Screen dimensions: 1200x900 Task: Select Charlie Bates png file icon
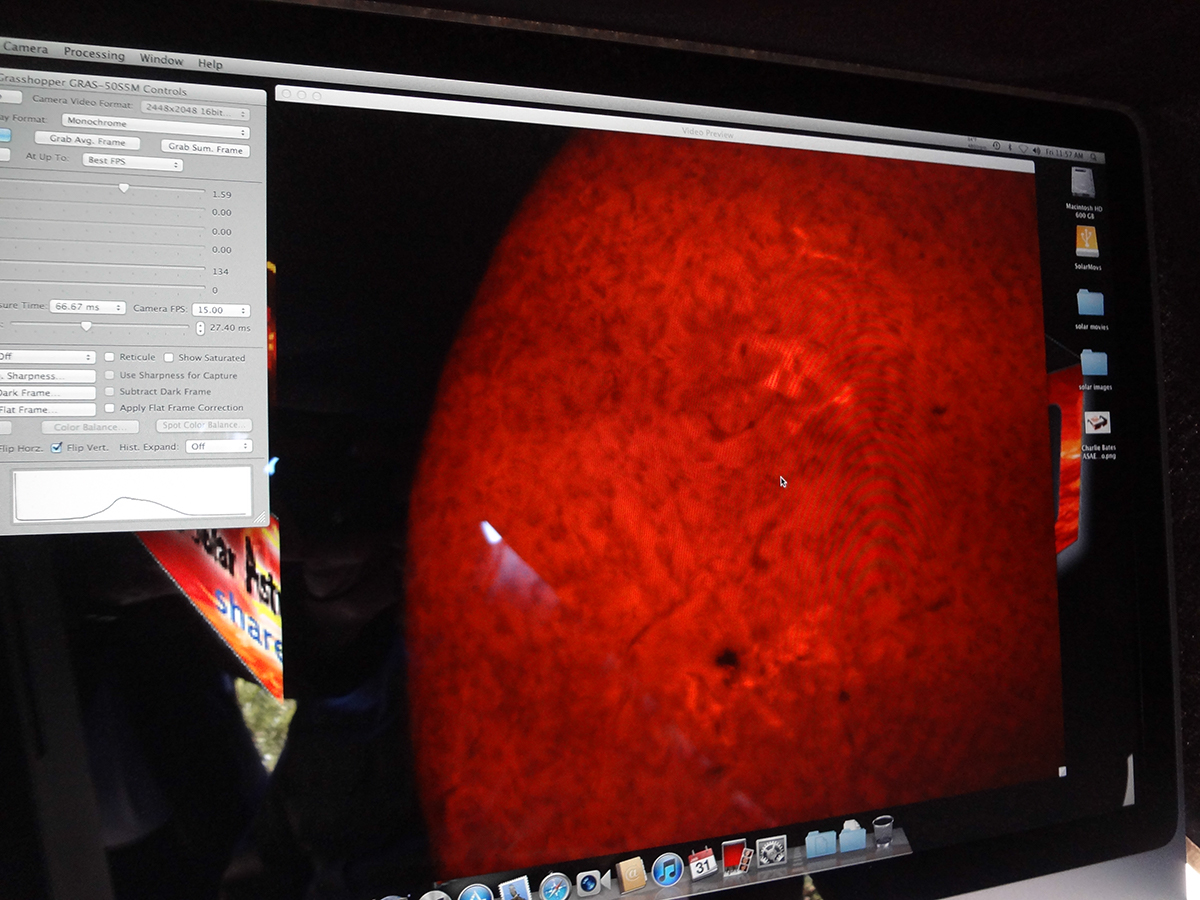pyautogui.click(x=1097, y=423)
